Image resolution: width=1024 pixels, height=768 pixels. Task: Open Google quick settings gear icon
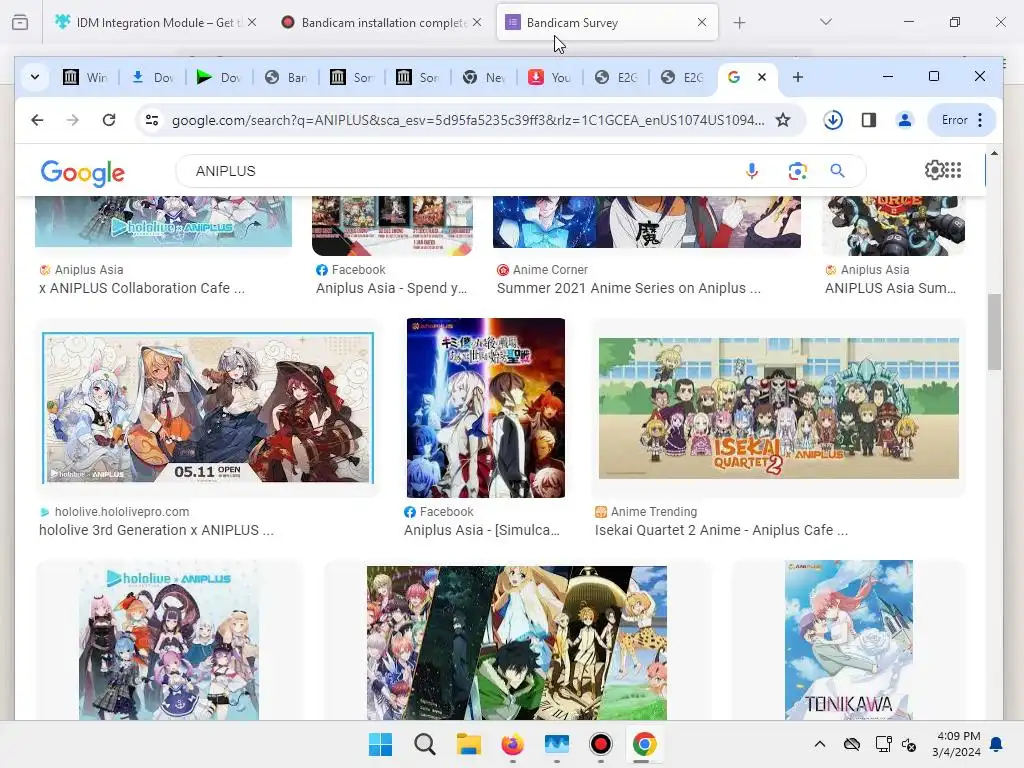(935, 170)
